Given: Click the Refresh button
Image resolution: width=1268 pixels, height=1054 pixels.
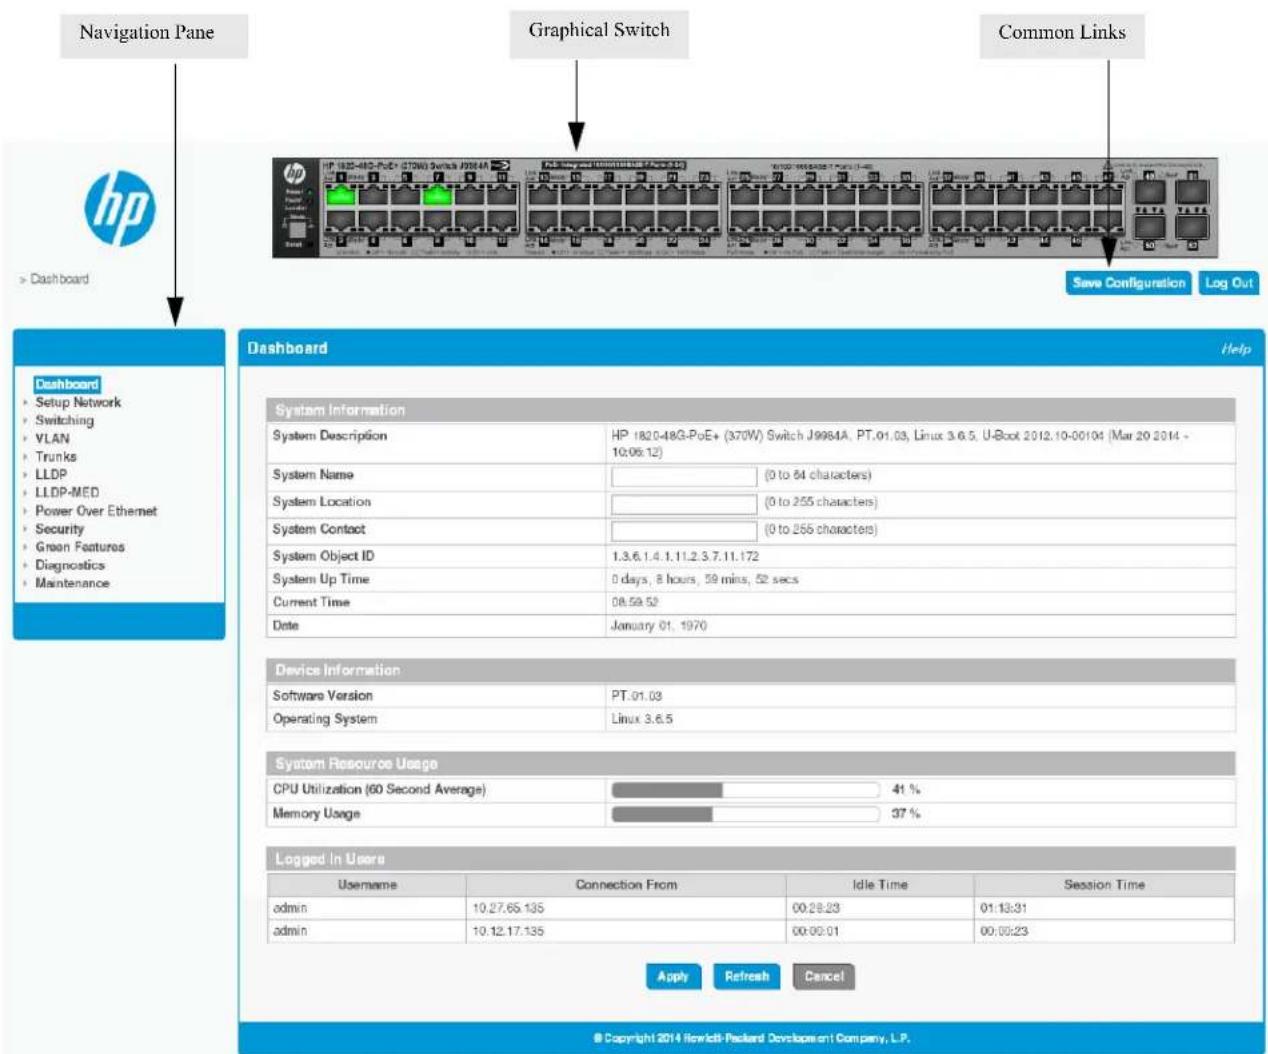Looking at the screenshot, I should click(x=747, y=976).
